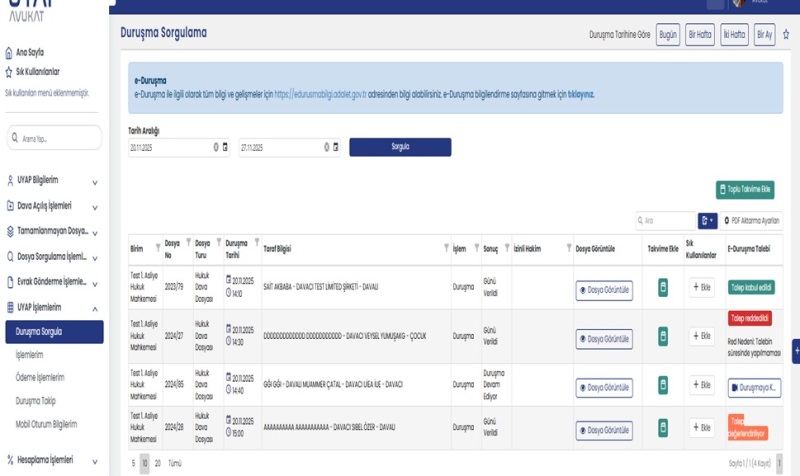800x476 pixels.
Task: Open PDF Aktarma Ayarları settings
Action: tap(752, 220)
